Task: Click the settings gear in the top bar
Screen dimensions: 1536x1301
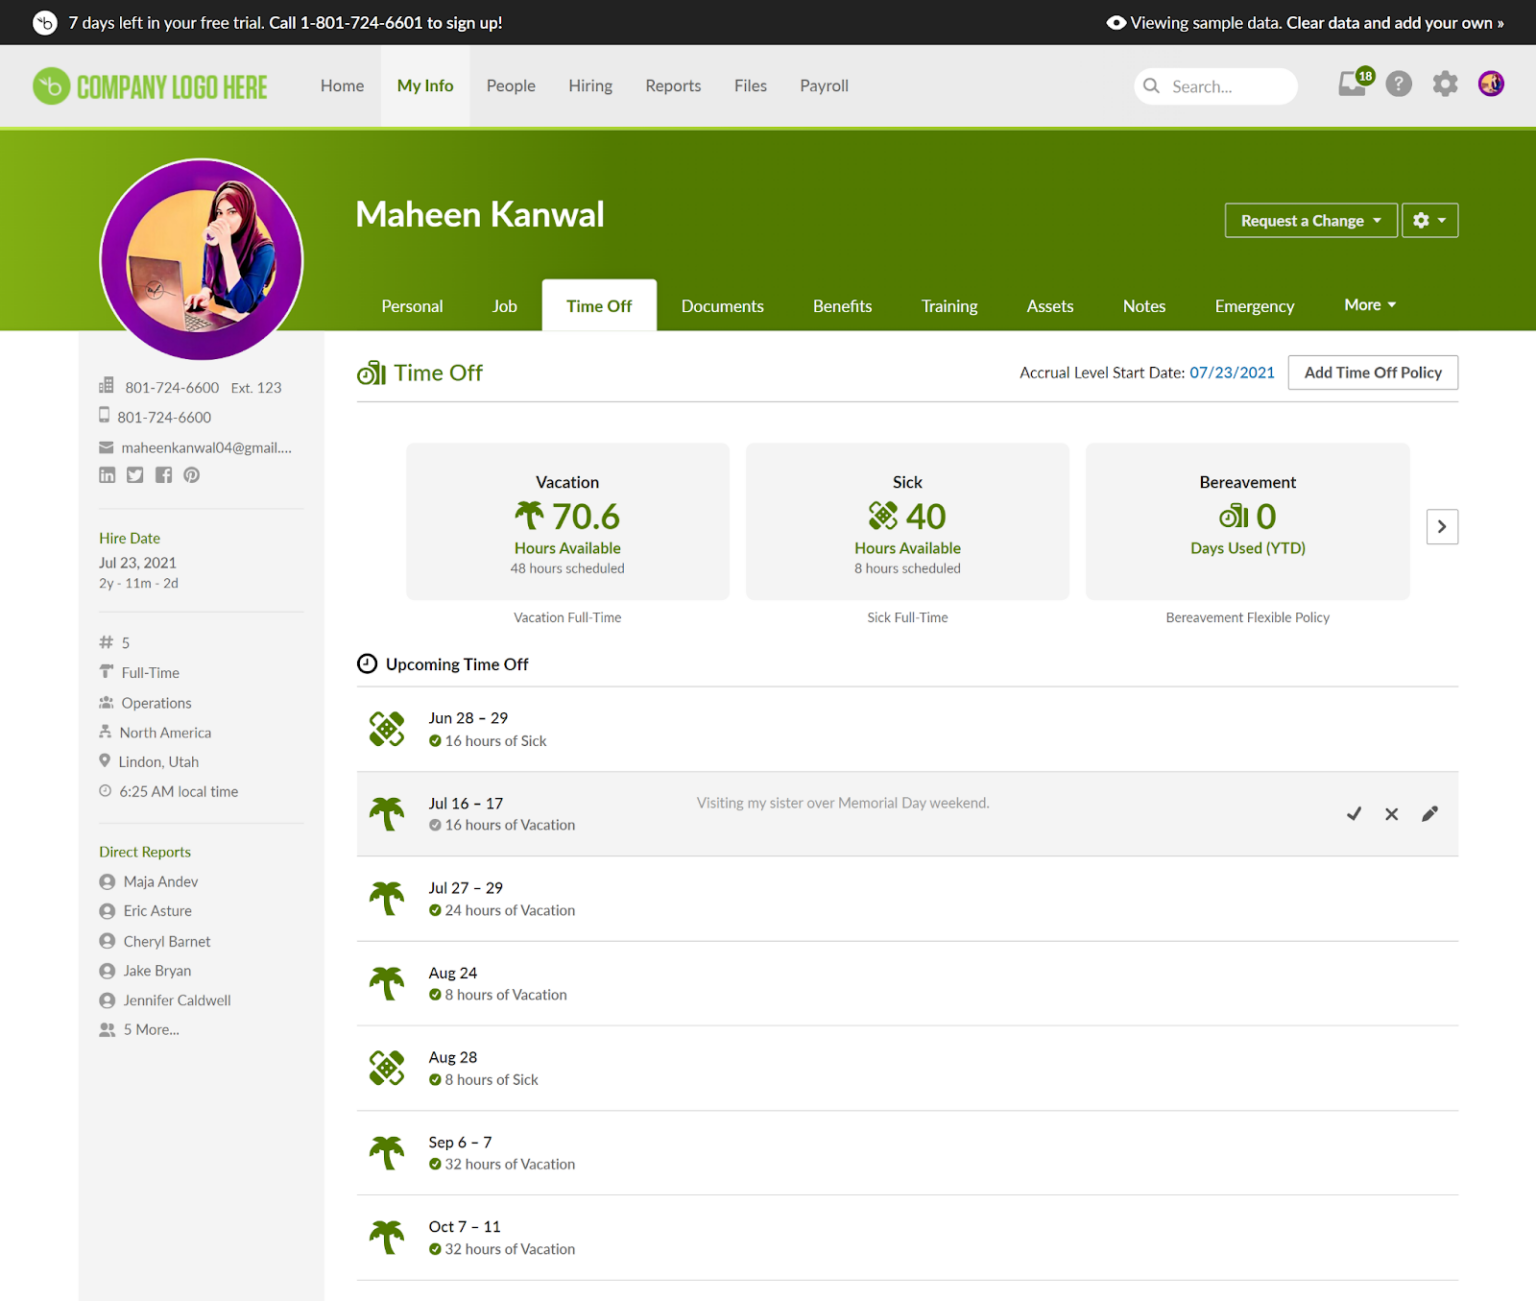Action: pyautogui.click(x=1445, y=85)
